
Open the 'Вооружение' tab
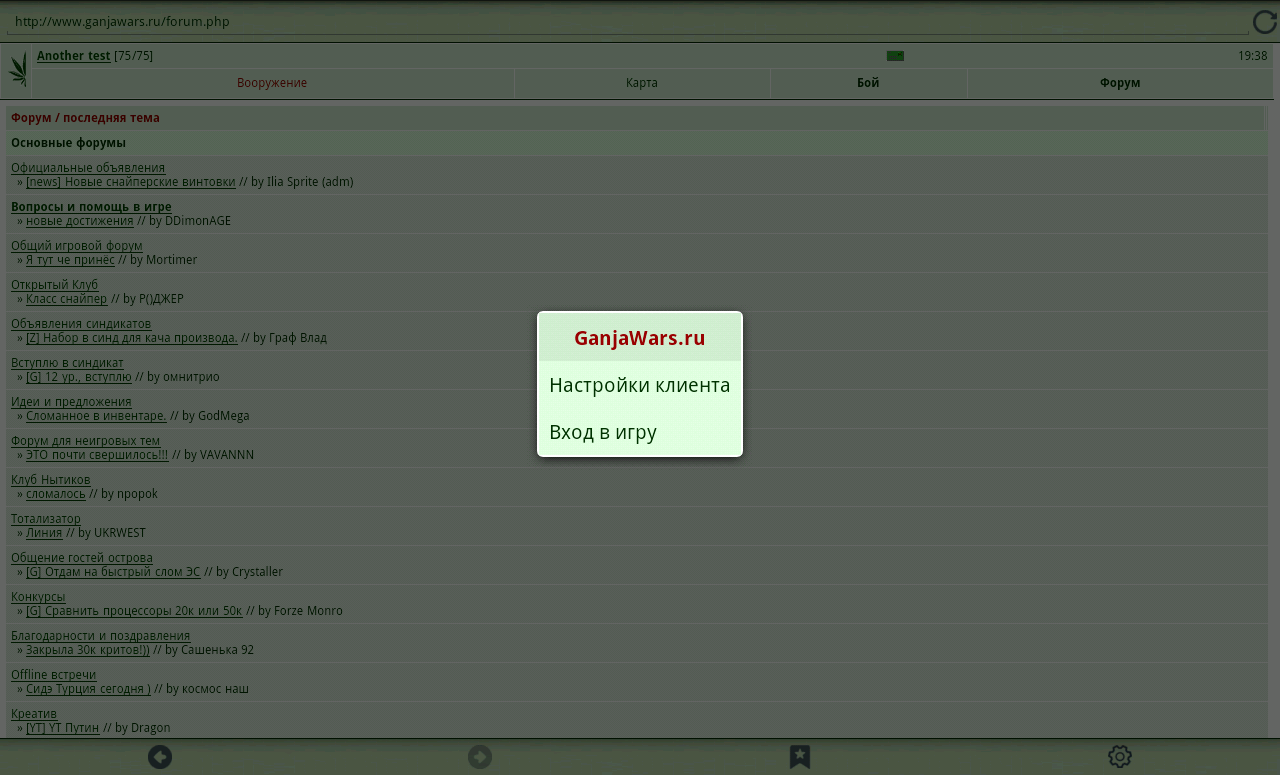[x=272, y=83]
